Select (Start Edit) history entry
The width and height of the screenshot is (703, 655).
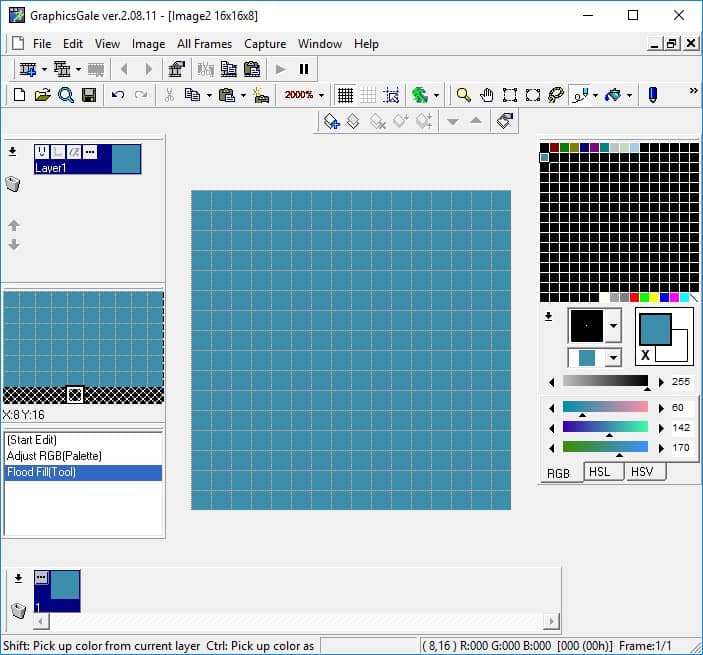(x=83, y=440)
